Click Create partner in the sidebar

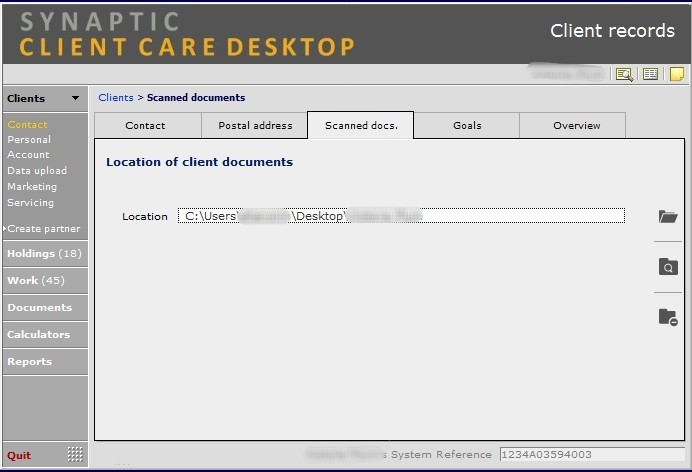(44, 229)
